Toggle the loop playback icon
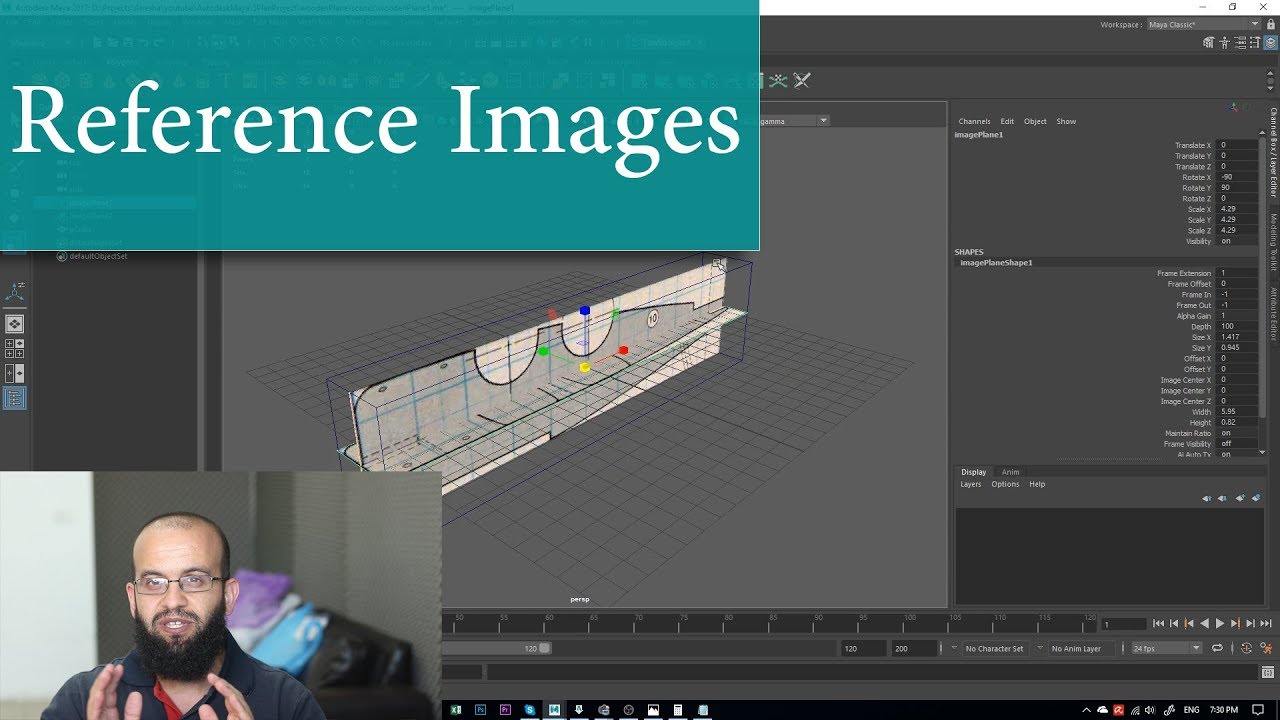The height and width of the screenshot is (720, 1280). tap(1217, 648)
